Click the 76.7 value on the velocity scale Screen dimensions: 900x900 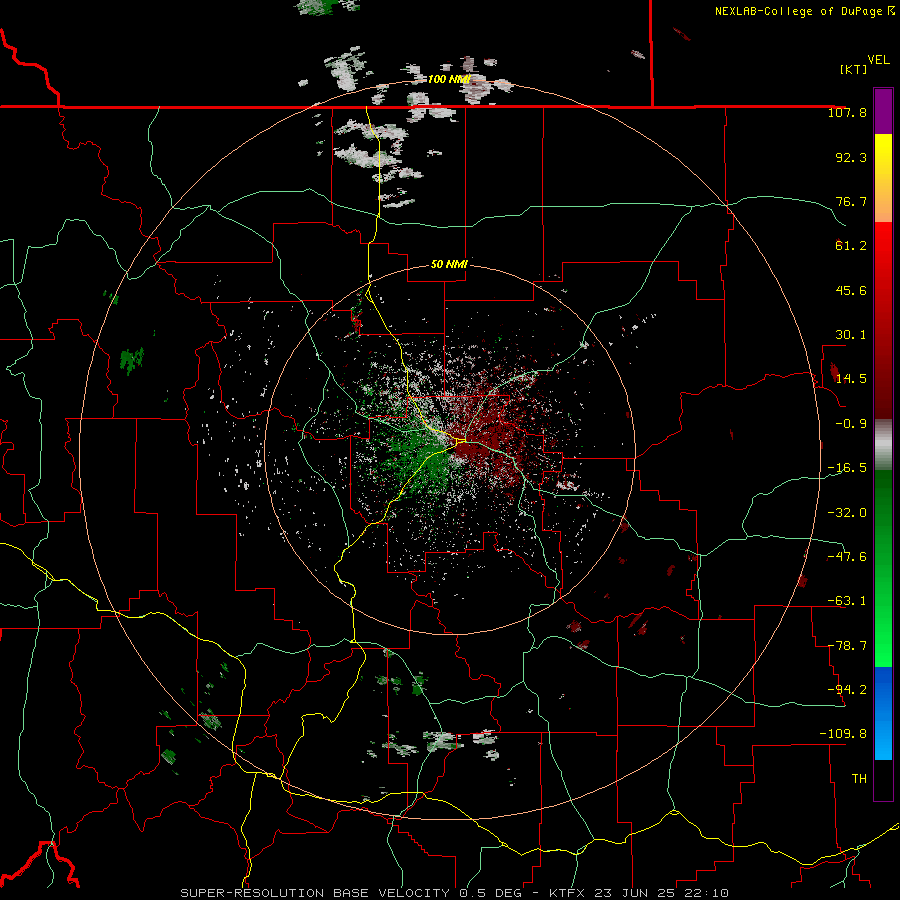tap(851, 201)
